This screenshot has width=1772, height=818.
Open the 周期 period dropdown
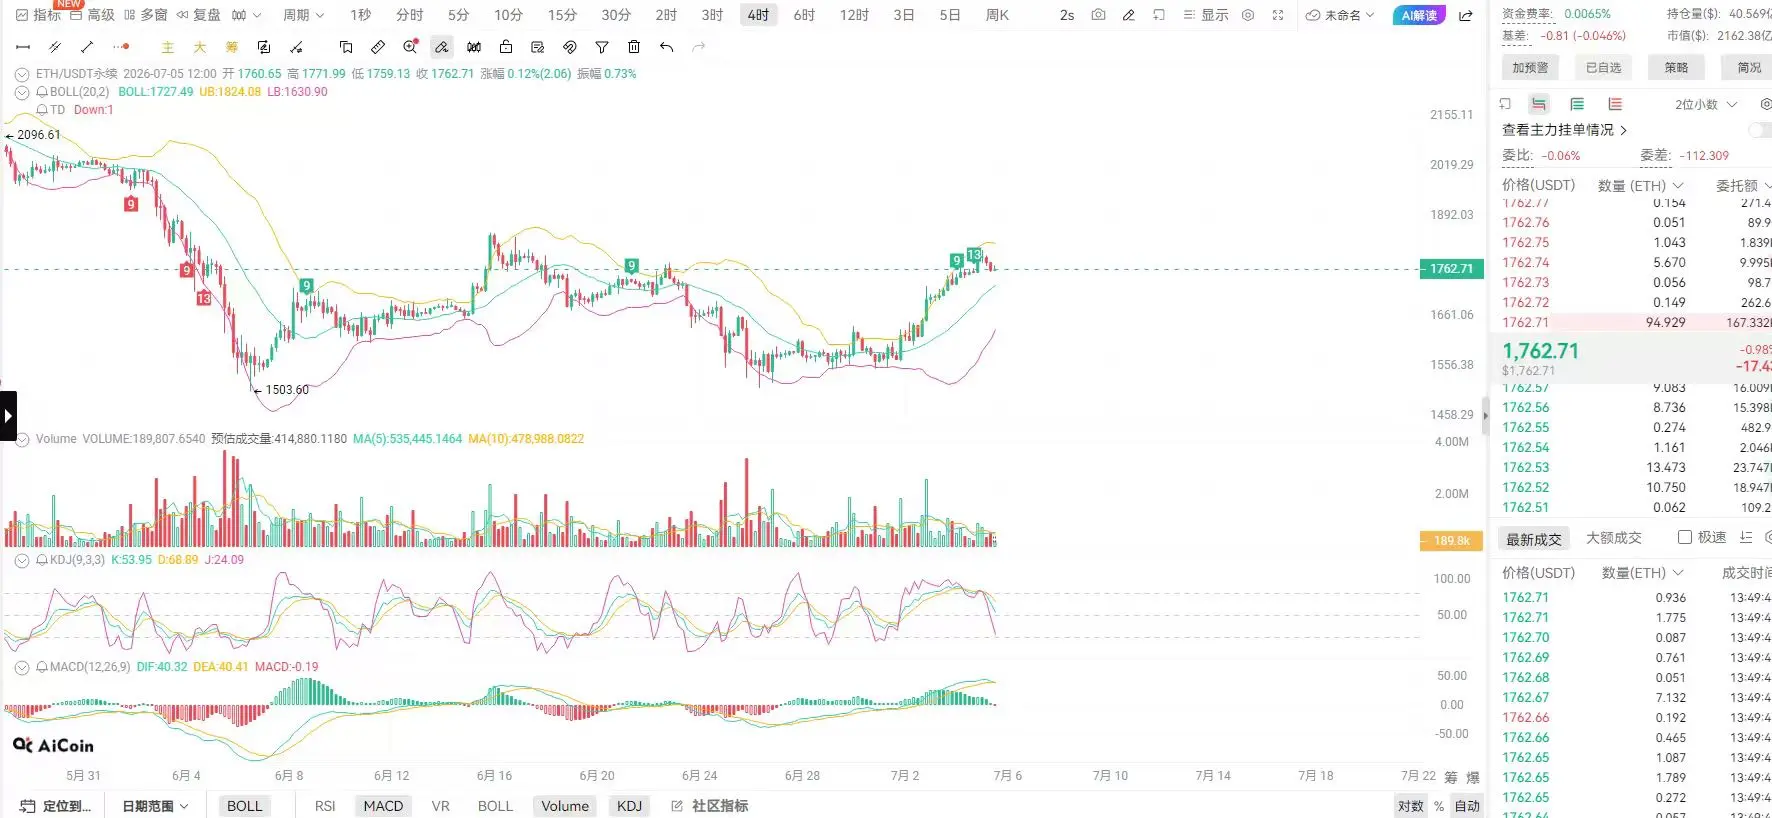pyautogui.click(x=303, y=15)
